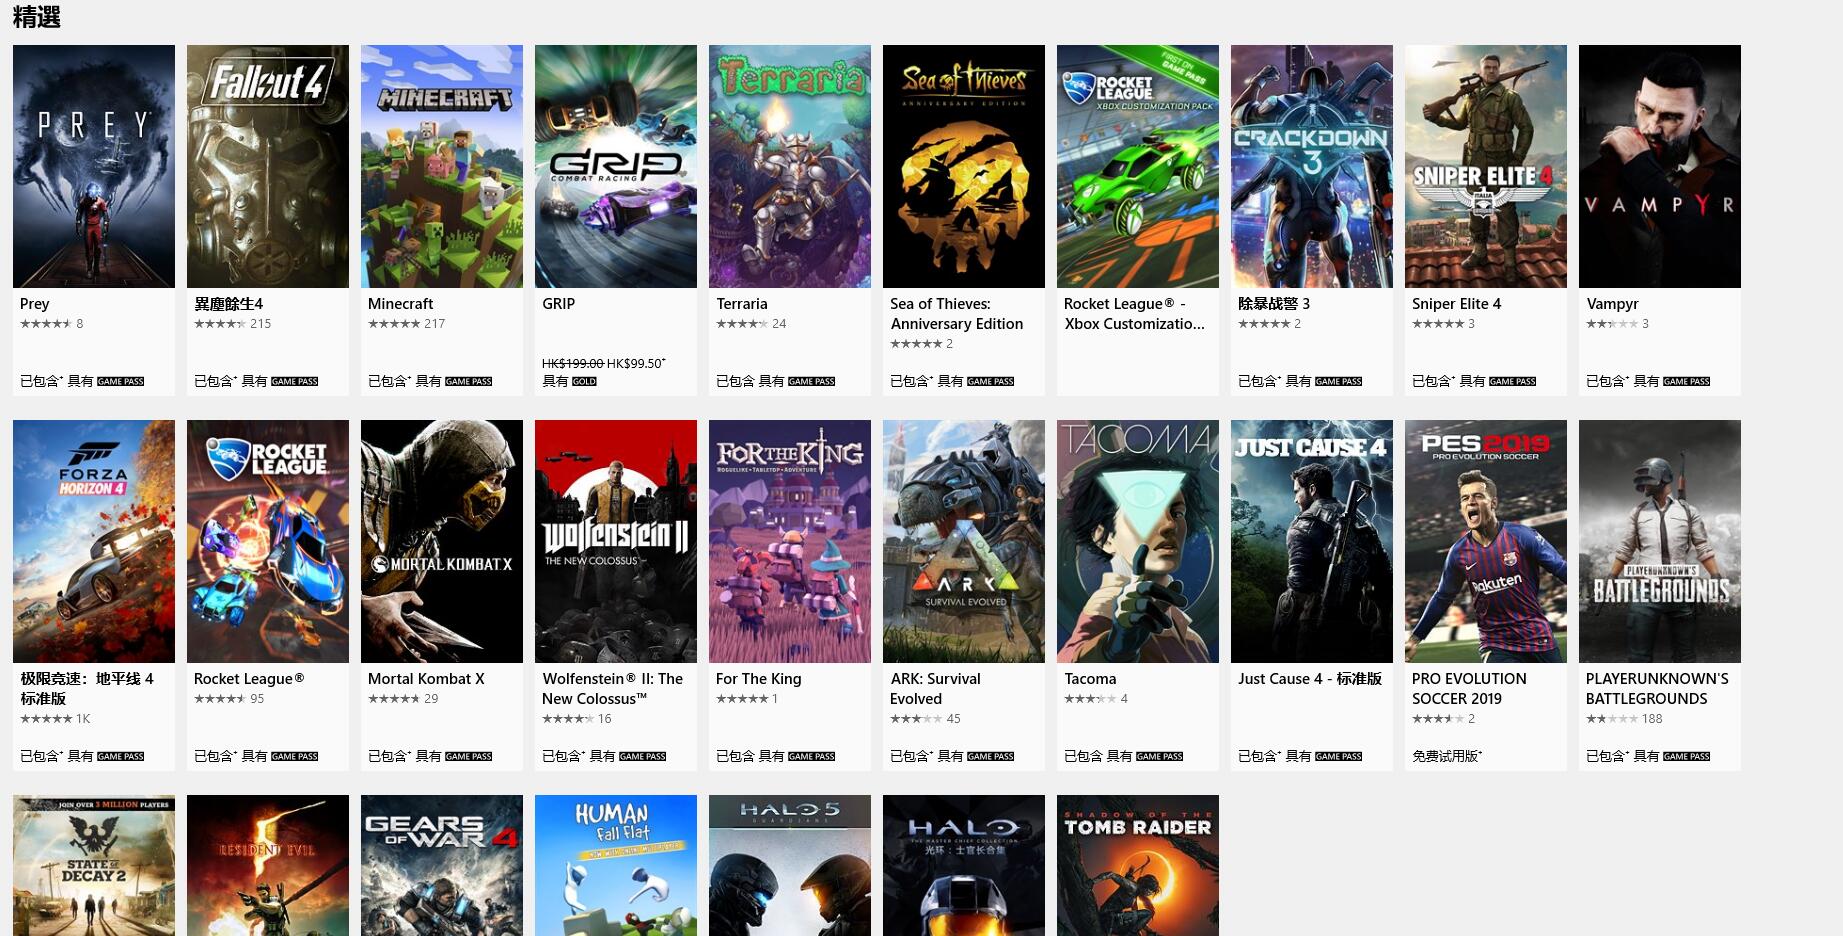
Task: Click Rocket League's star rating showing 95
Action: pyautogui.click(x=229, y=699)
